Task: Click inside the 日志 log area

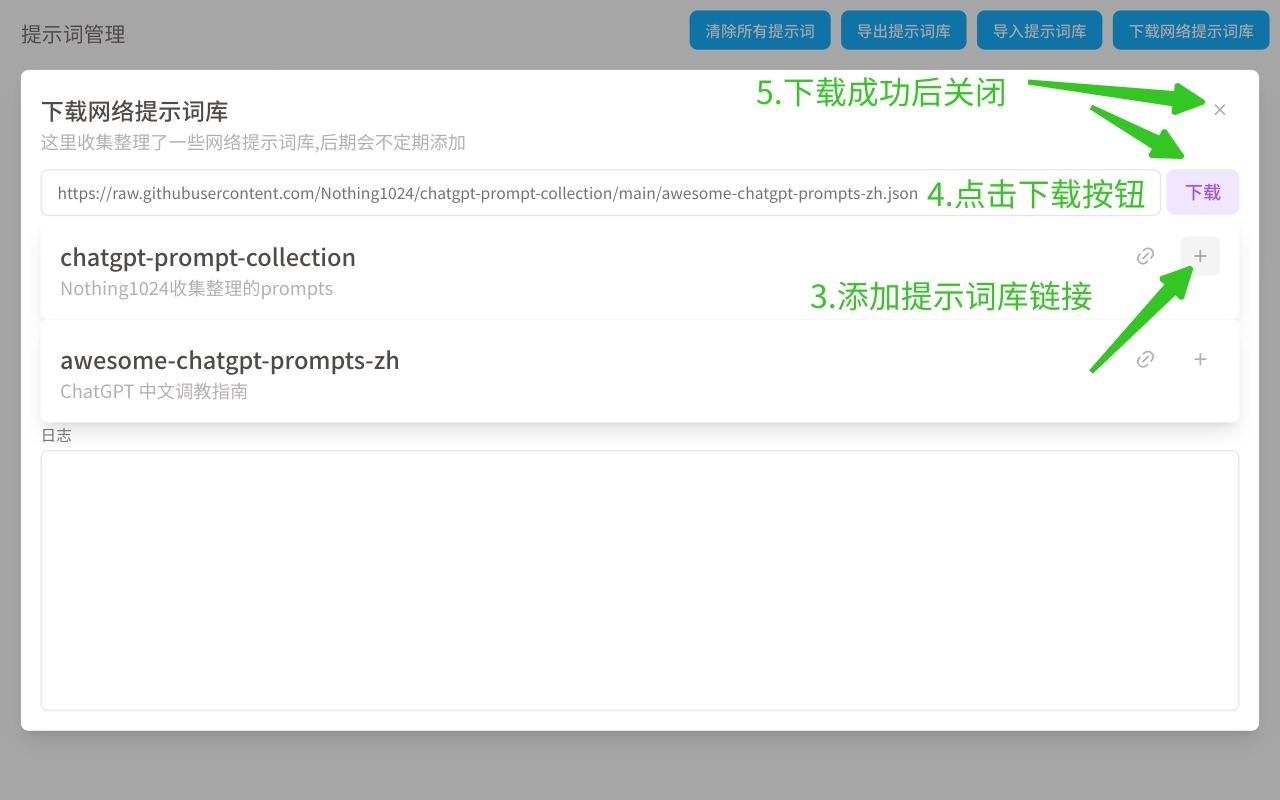Action: pyautogui.click(x=640, y=580)
